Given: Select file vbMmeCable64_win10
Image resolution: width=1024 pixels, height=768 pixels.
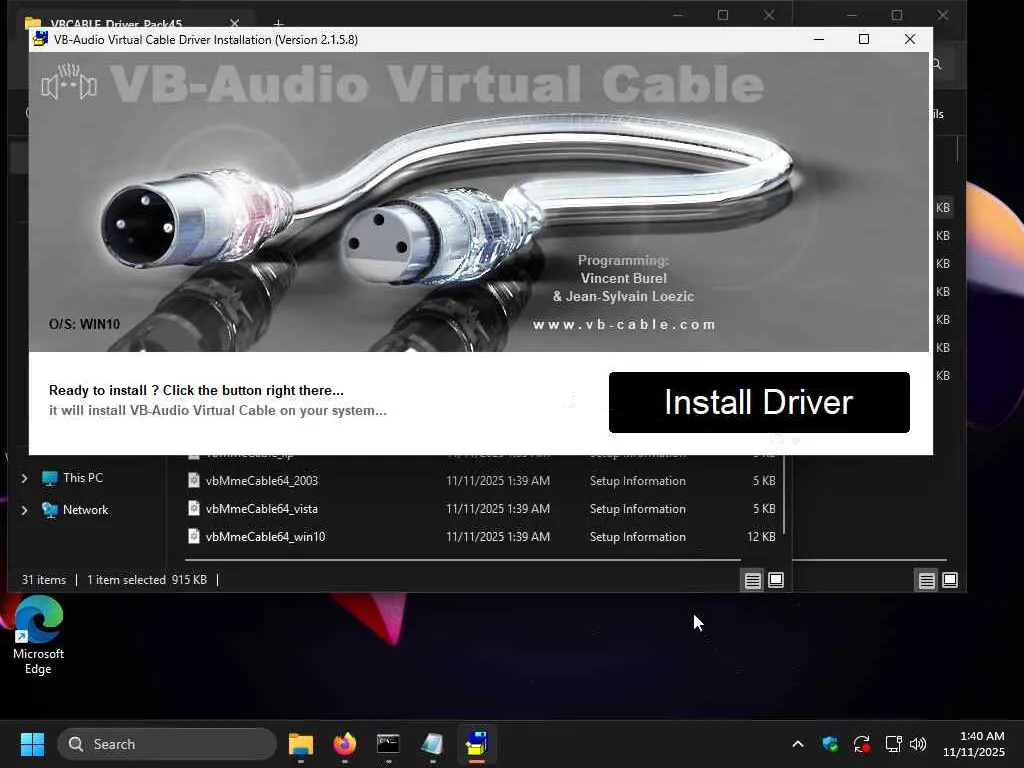Looking at the screenshot, I should pos(265,537).
